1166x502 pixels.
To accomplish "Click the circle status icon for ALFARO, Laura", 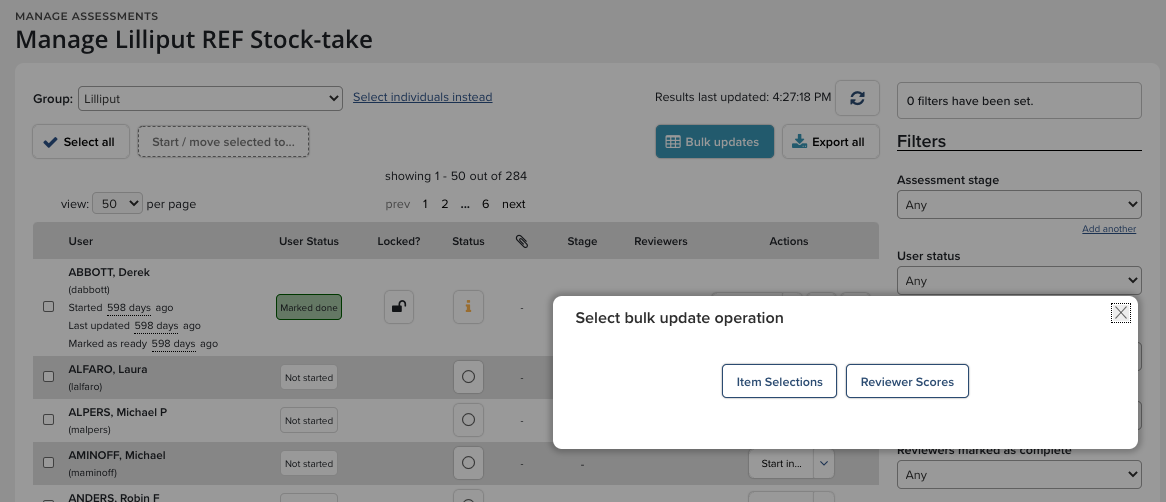I will (468, 377).
